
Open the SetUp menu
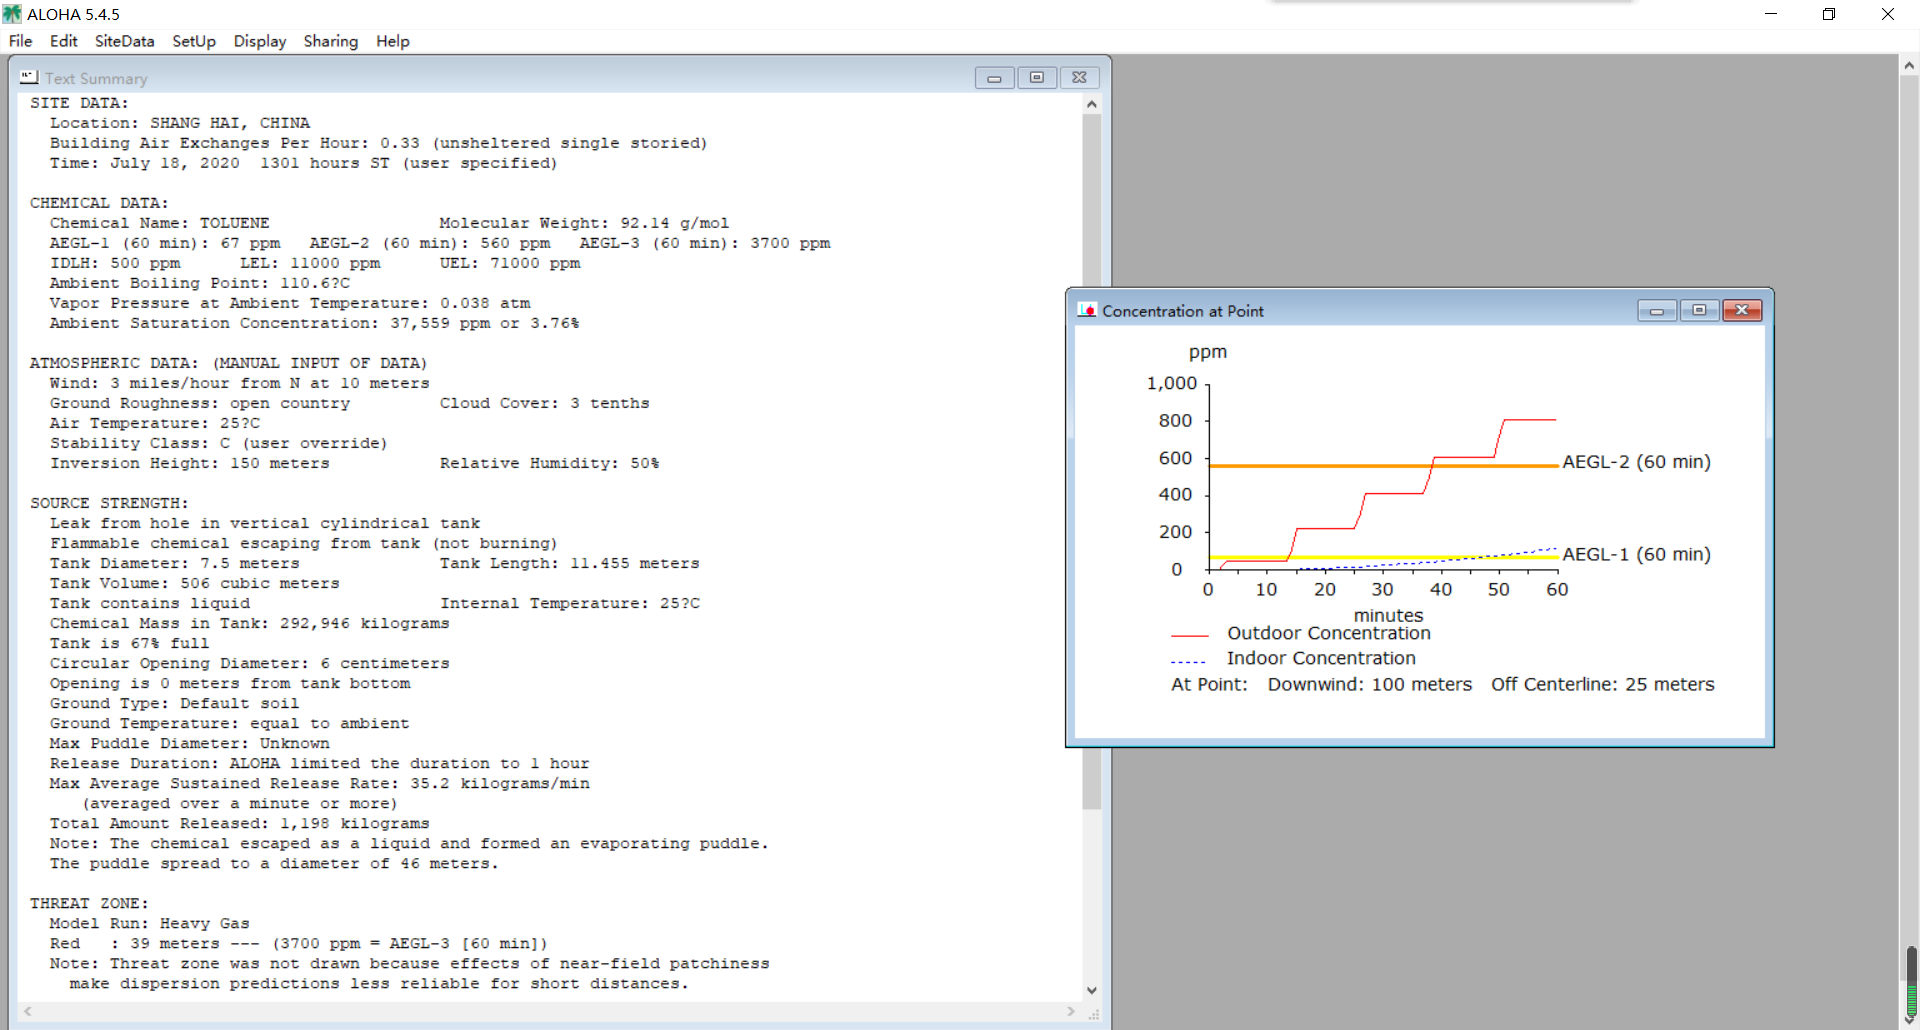point(194,41)
